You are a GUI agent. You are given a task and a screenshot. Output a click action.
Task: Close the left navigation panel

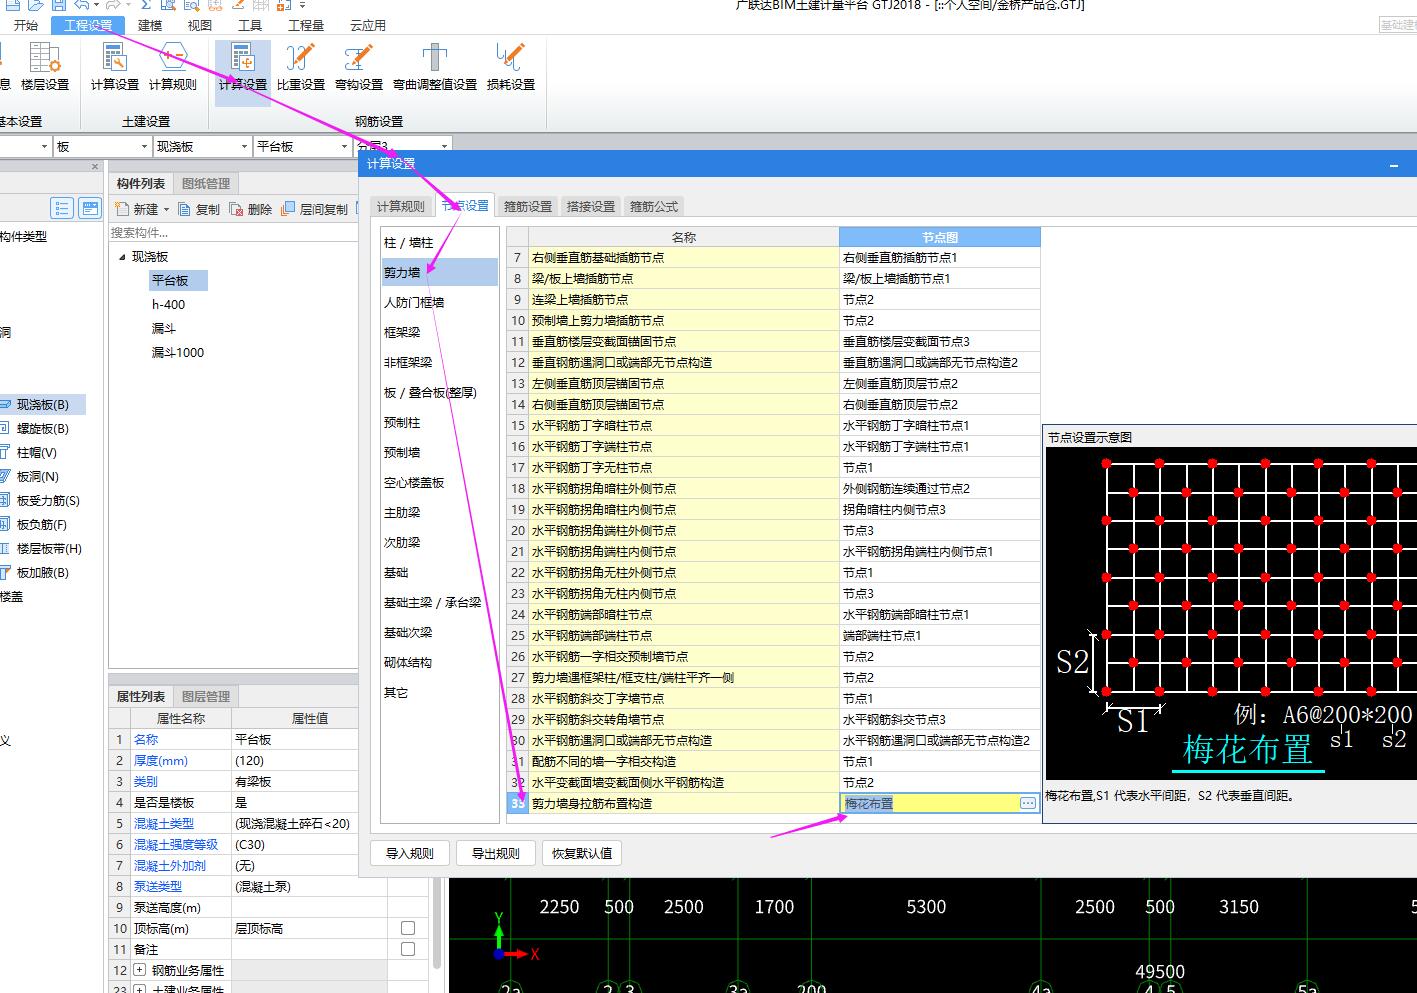pyautogui.click(x=95, y=167)
